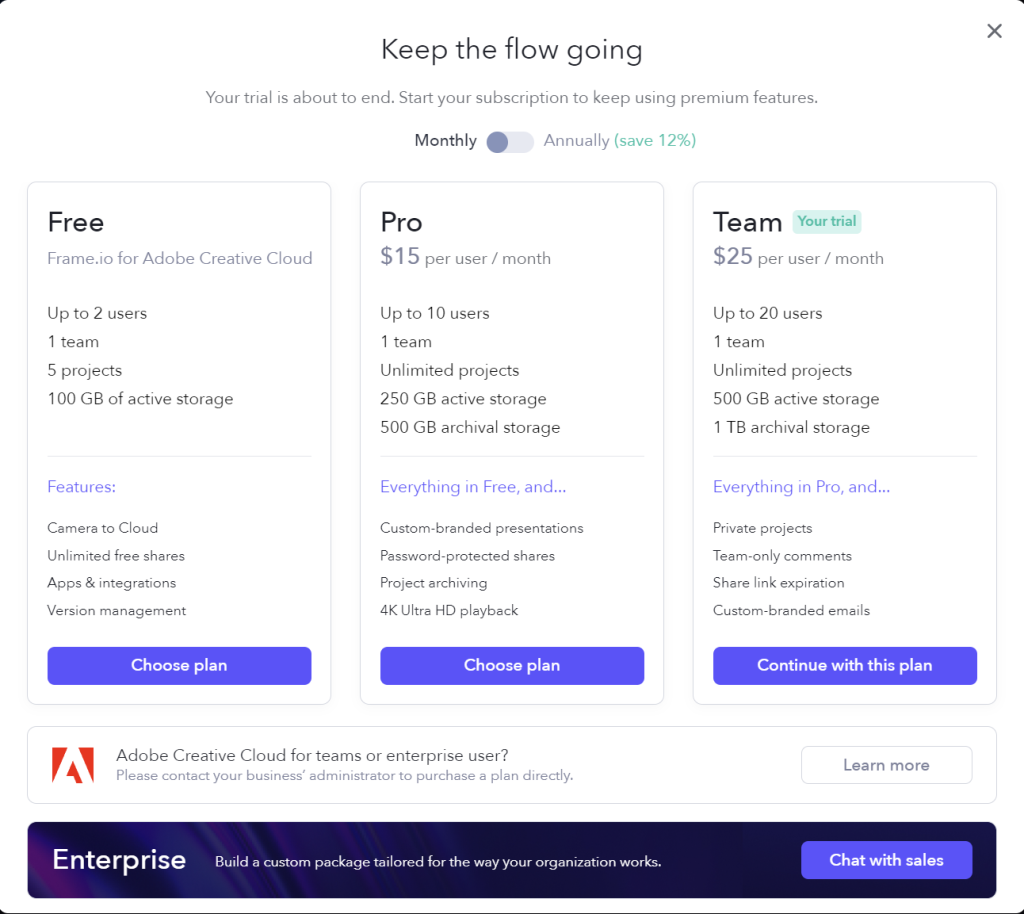
Task: Click the Features: heading in Free plan
Action: [x=82, y=487]
